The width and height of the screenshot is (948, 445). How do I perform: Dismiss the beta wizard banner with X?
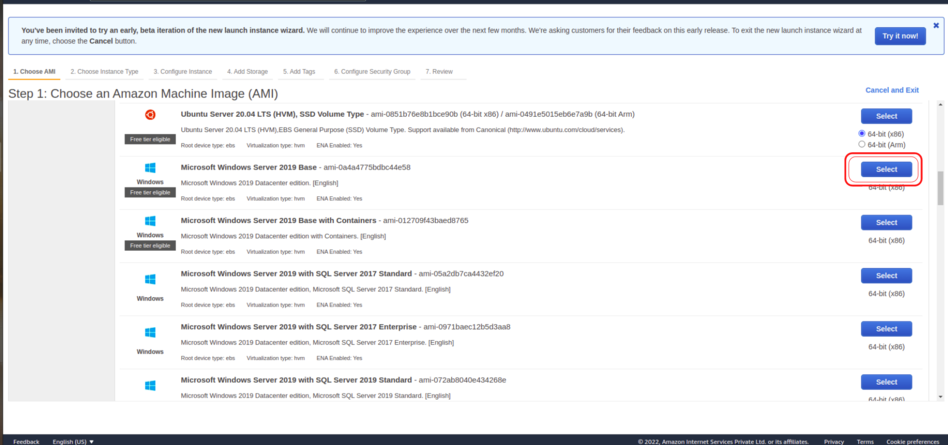tap(936, 25)
